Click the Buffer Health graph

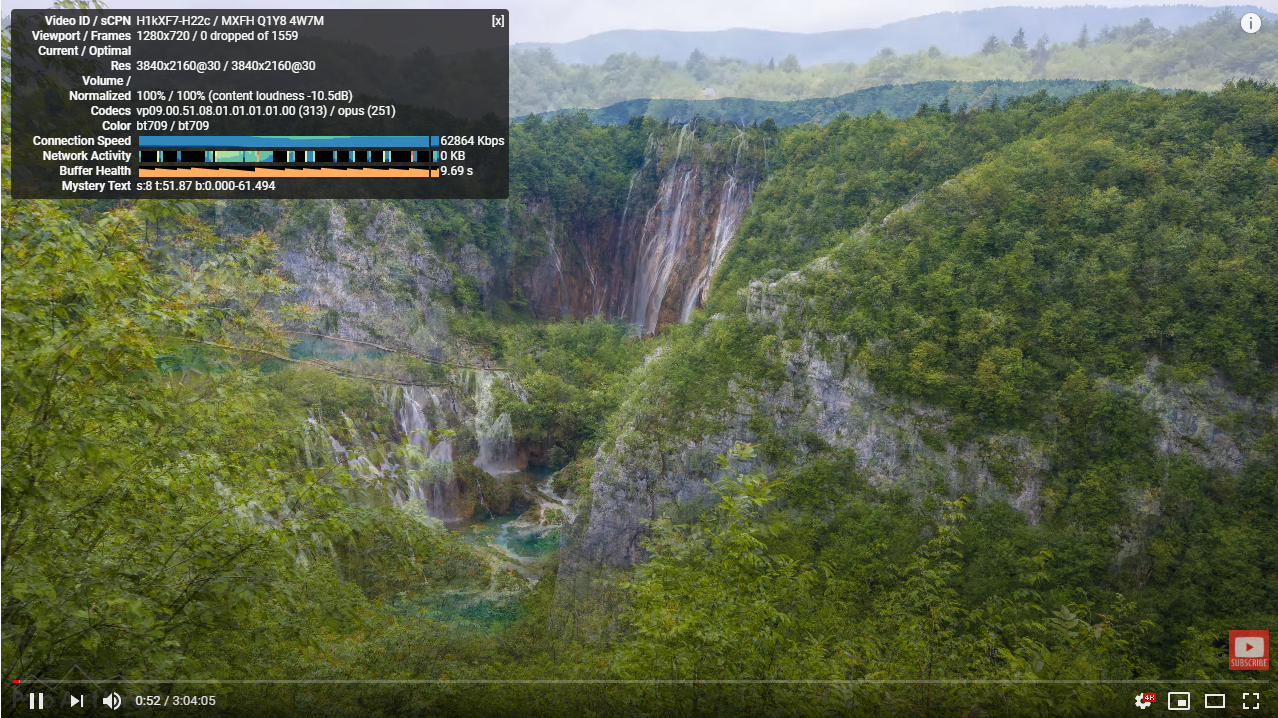pos(288,171)
